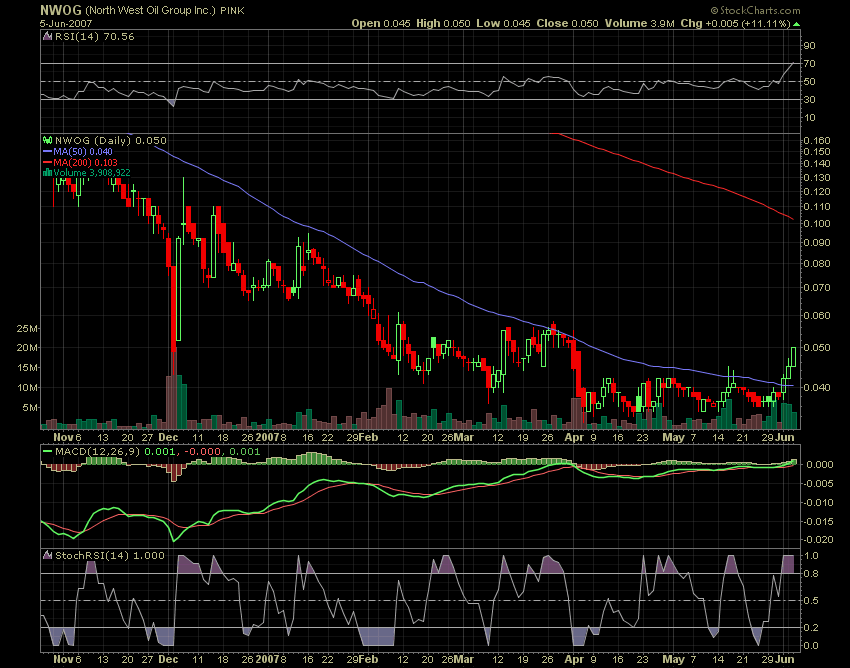Click the 90 level on the RSI axis
The image size is (850, 668).
(810, 46)
